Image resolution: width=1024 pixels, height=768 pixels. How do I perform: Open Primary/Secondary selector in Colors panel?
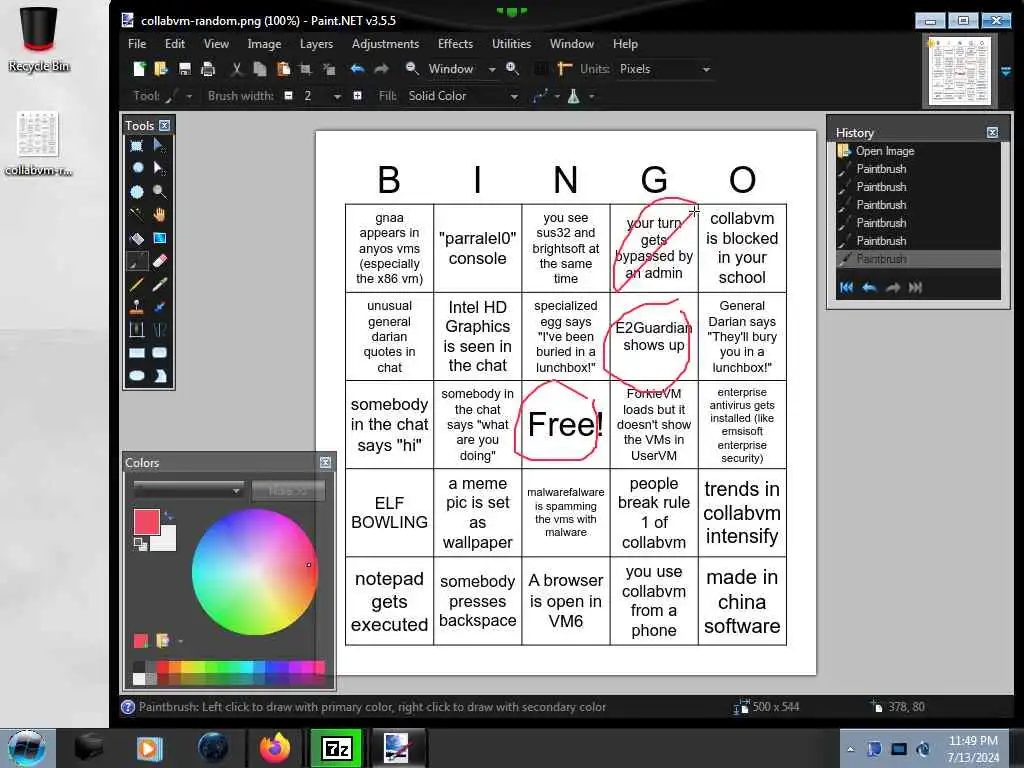click(x=188, y=490)
